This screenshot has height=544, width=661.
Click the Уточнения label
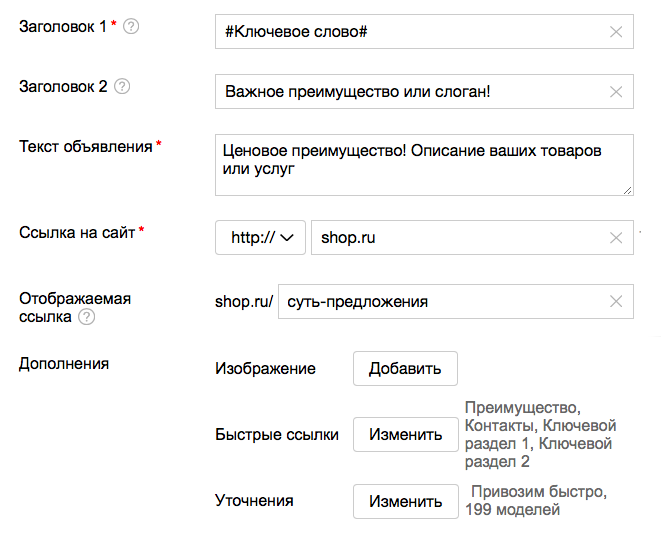pos(254,501)
